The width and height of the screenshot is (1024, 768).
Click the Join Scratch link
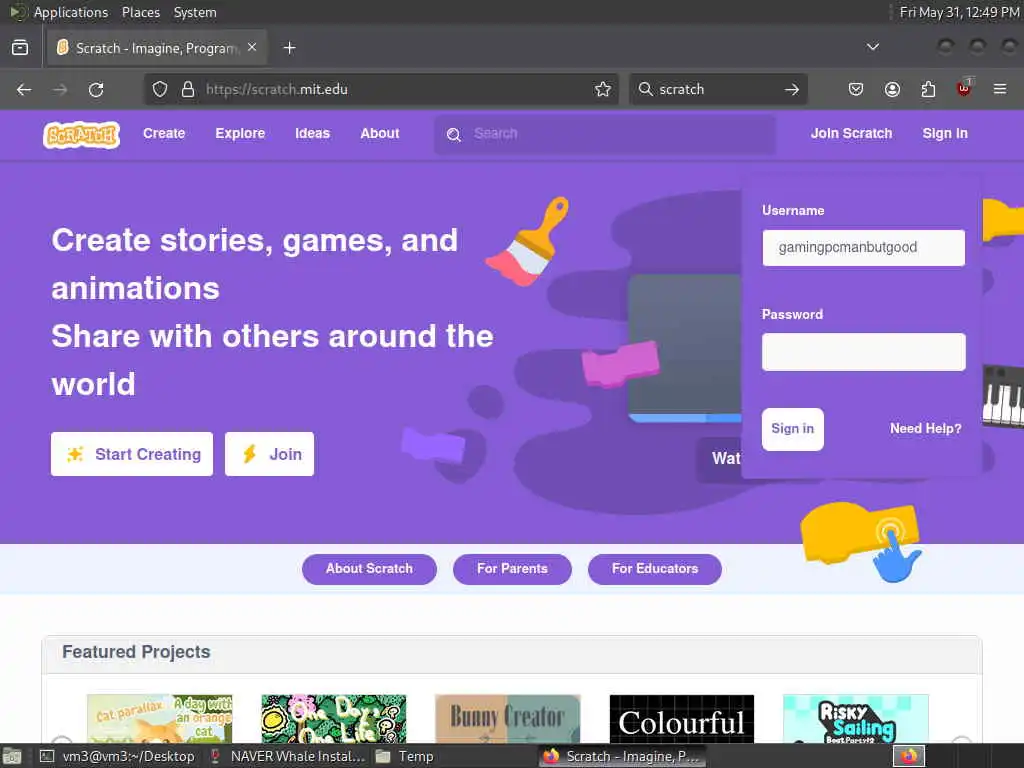(x=851, y=133)
